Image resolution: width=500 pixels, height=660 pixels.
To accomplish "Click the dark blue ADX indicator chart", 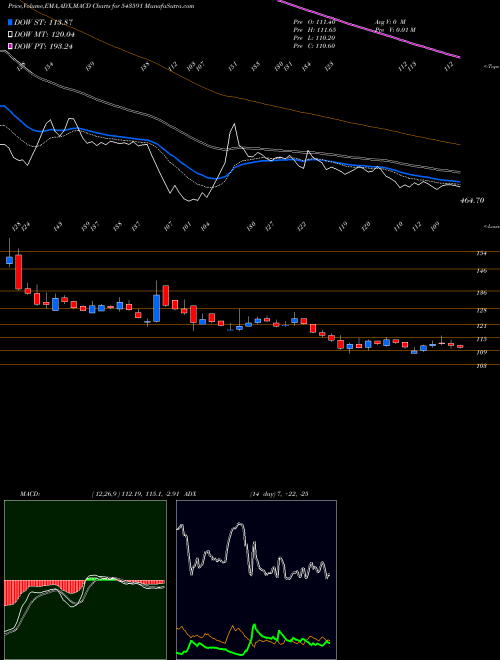I will click(x=256, y=580).
